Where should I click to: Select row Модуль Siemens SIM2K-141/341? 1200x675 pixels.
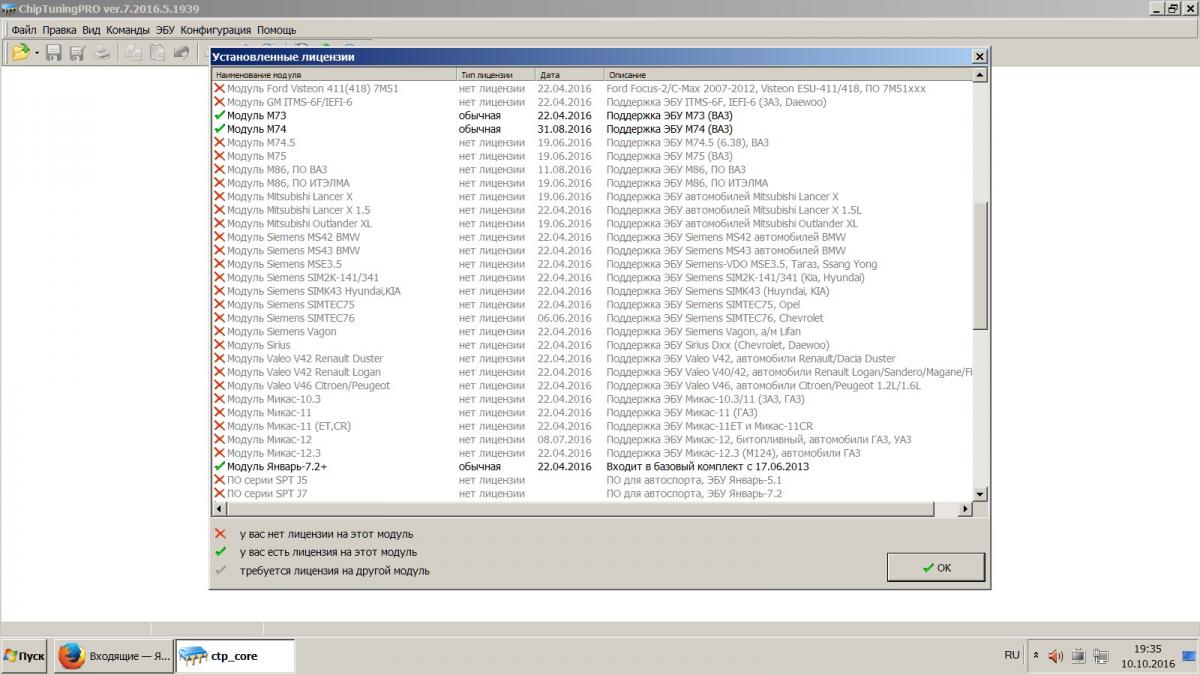pyautogui.click(x=592, y=277)
